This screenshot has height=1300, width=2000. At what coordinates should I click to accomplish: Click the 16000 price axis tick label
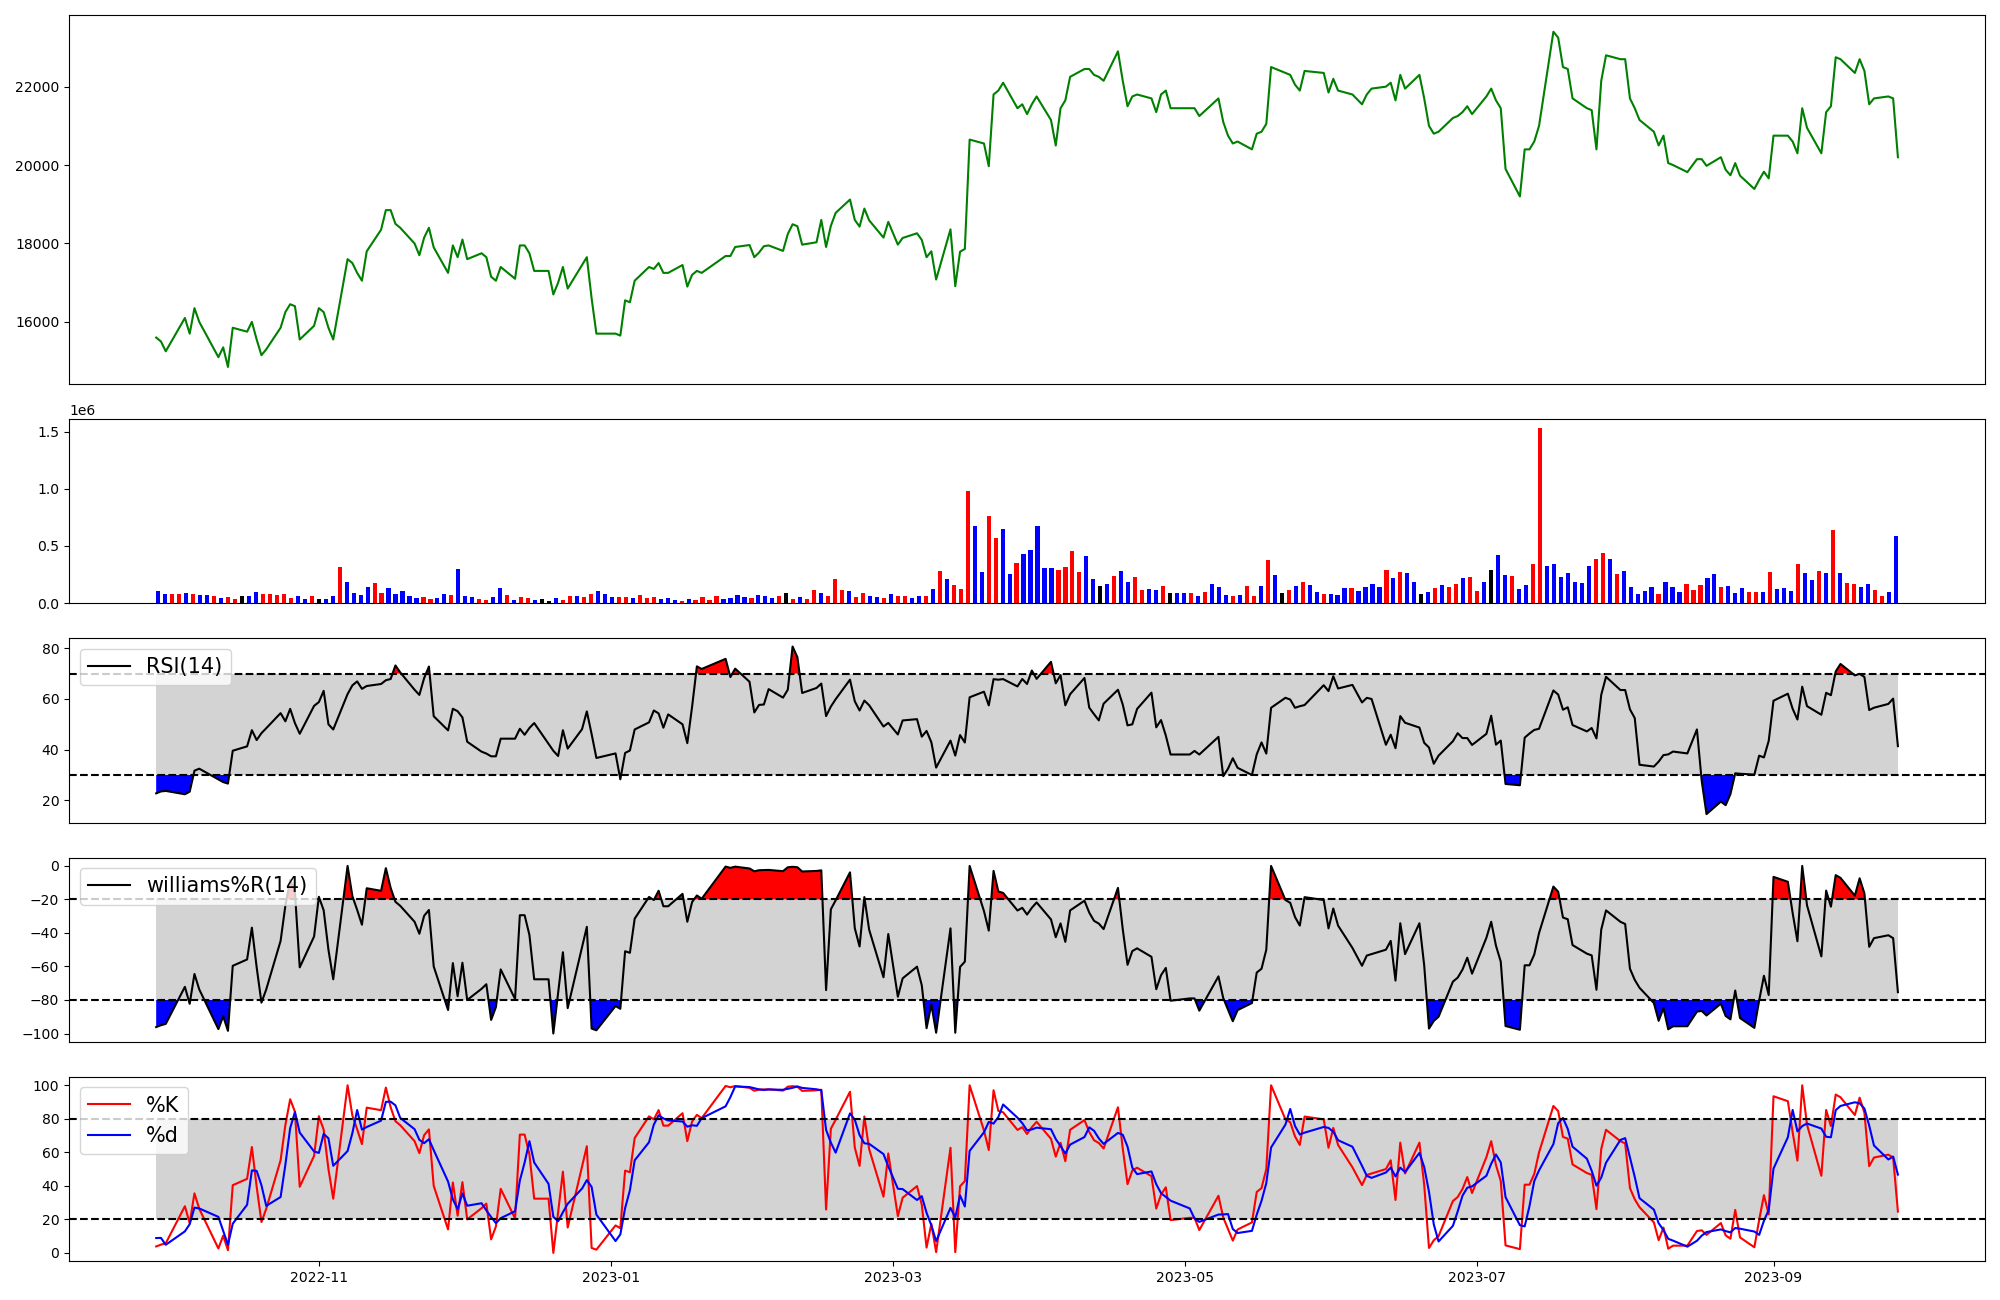coord(37,322)
